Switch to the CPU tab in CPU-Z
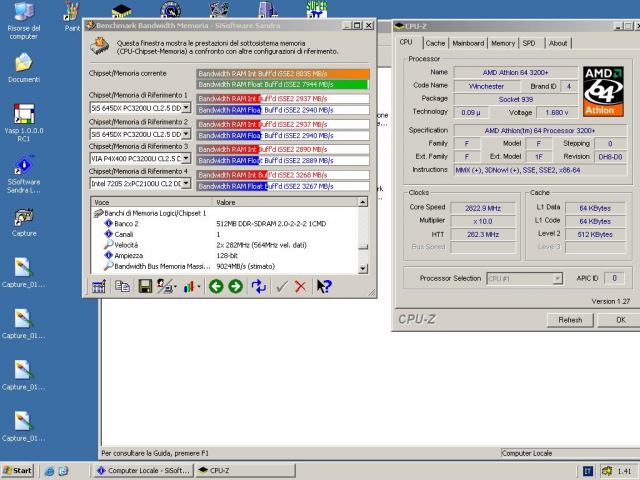640x480 pixels. click(x=406, y=42)
